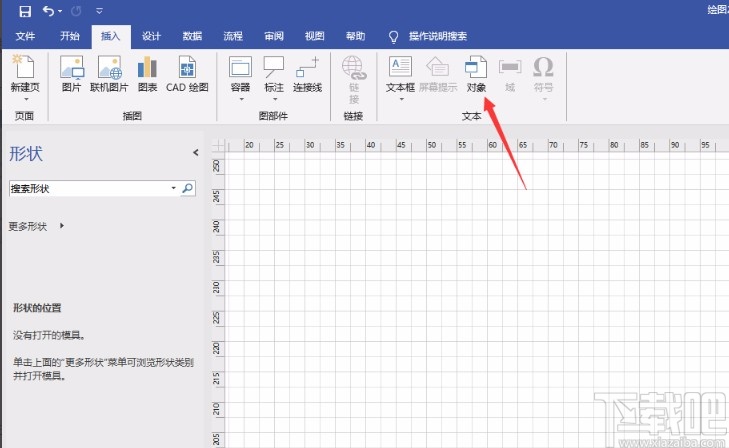Click the 符号 Omega symbol icon
Image resolution: width=729 pixels, height=448 pixels.
pos(543,67)
